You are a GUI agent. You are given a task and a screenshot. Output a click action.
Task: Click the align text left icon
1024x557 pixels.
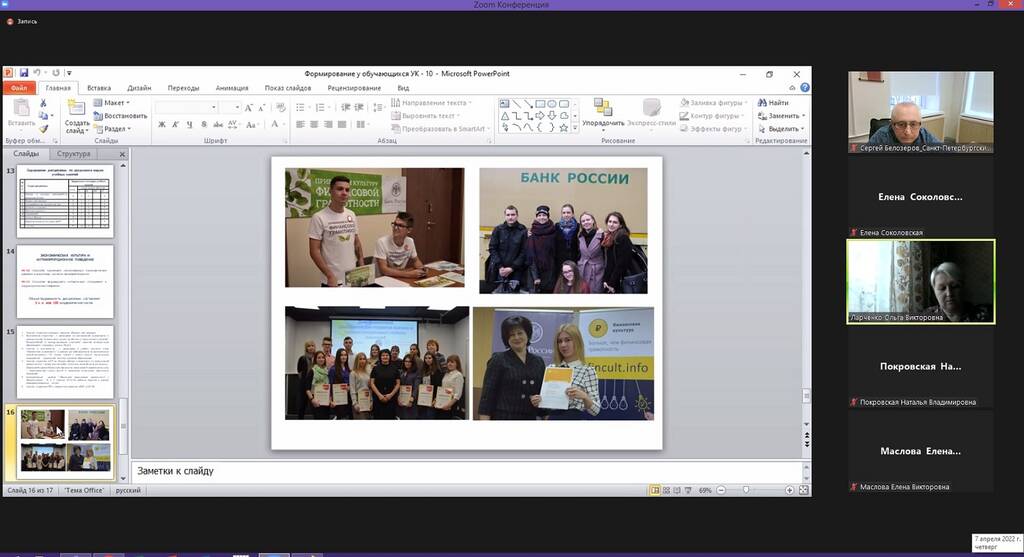pyautogui.click(x=300, y=124)
